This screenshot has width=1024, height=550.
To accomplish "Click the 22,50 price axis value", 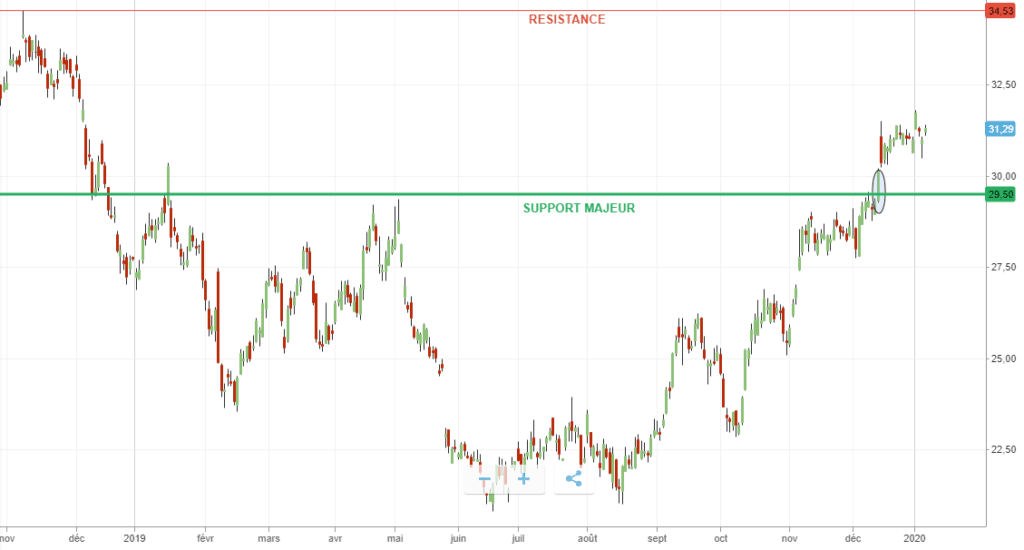I will click(1003, 449).
